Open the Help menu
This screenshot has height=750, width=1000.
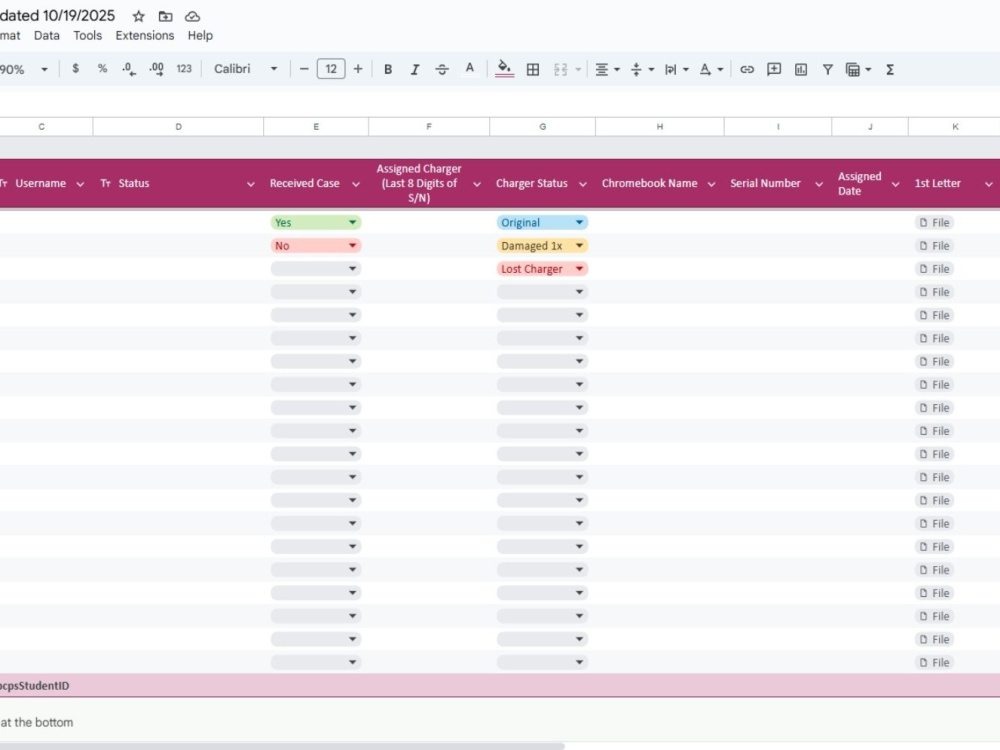pyautogui.click(x=200, y=36)
